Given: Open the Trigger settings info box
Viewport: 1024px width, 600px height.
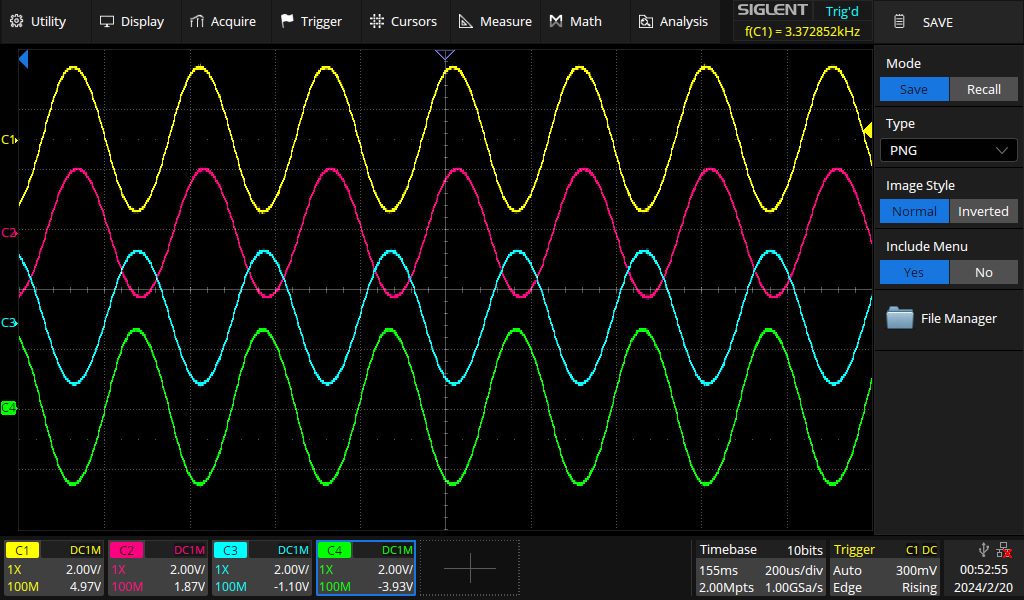Looking at the screenshot, I should 885,568.
